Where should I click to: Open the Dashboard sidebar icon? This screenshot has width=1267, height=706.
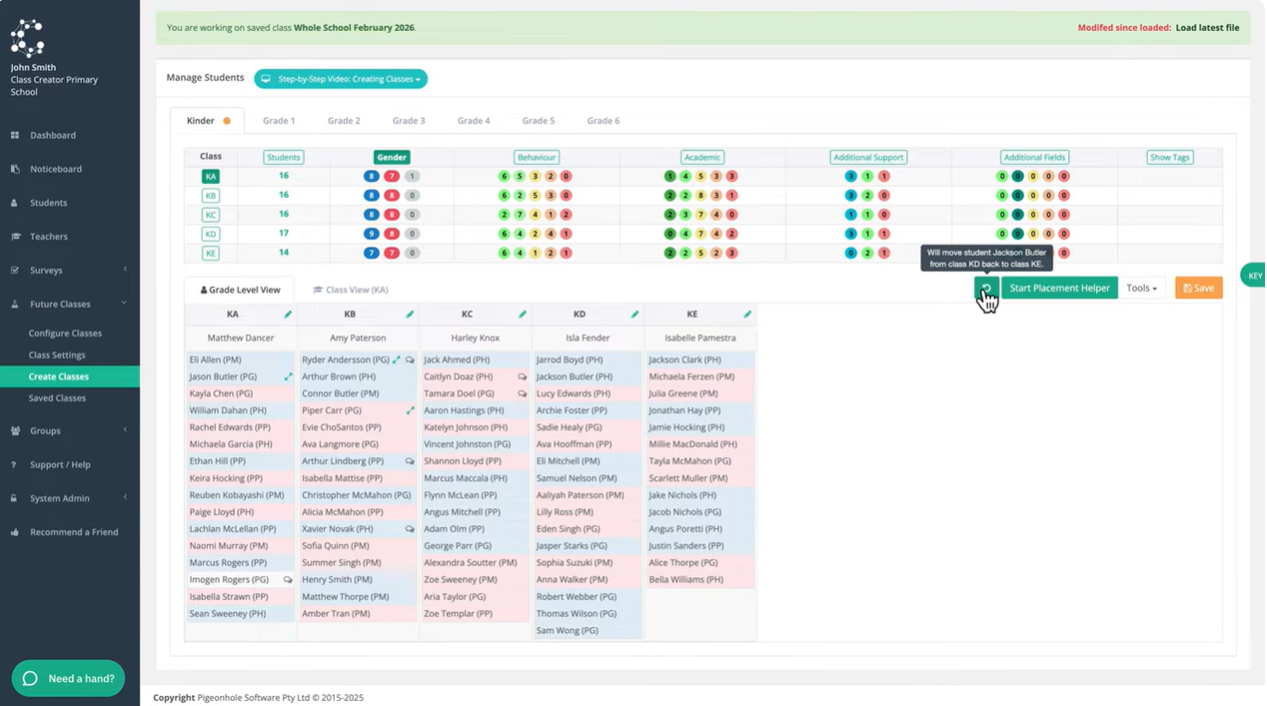pyautogui.click(x=15, y=135)
